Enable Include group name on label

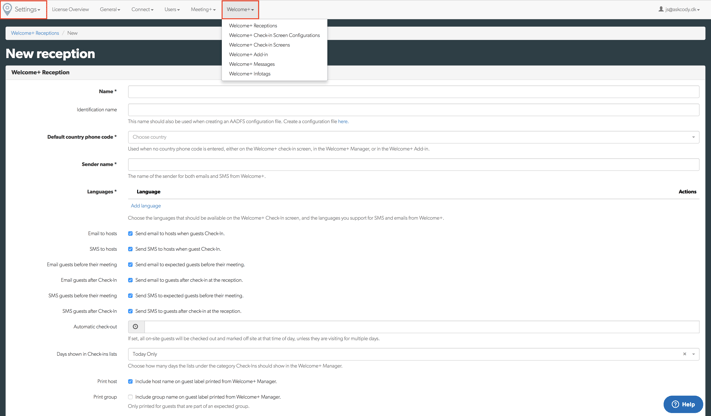click(130, 397)
